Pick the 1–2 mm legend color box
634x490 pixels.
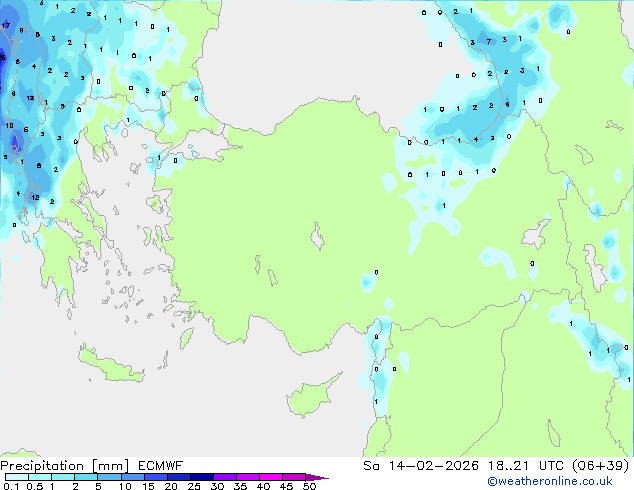63,477
